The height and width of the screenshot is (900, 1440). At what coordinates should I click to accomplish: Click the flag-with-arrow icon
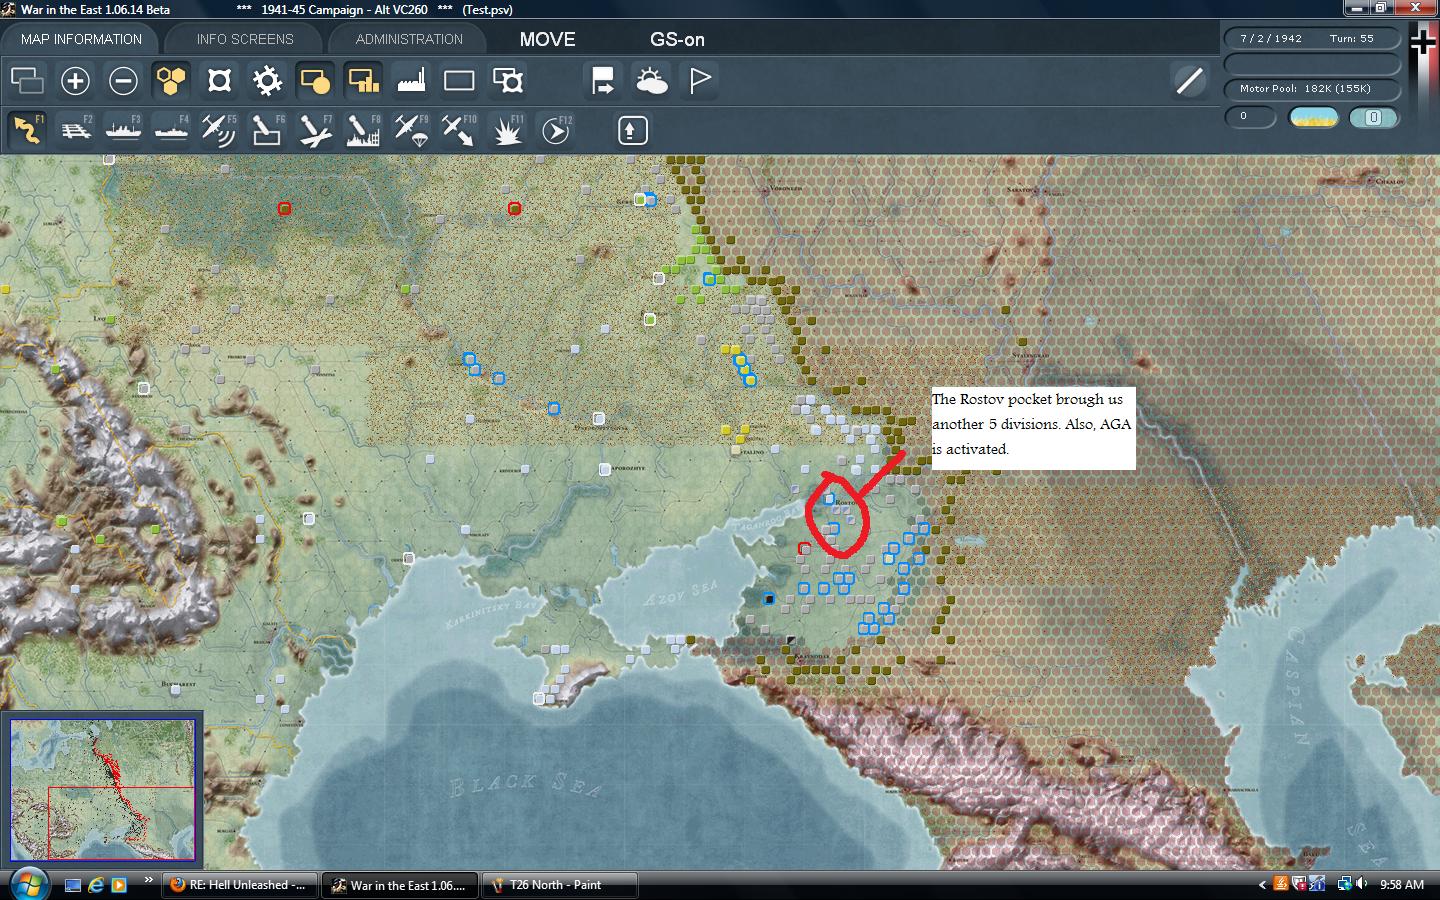pyautogui.click(x=603, y=81)
